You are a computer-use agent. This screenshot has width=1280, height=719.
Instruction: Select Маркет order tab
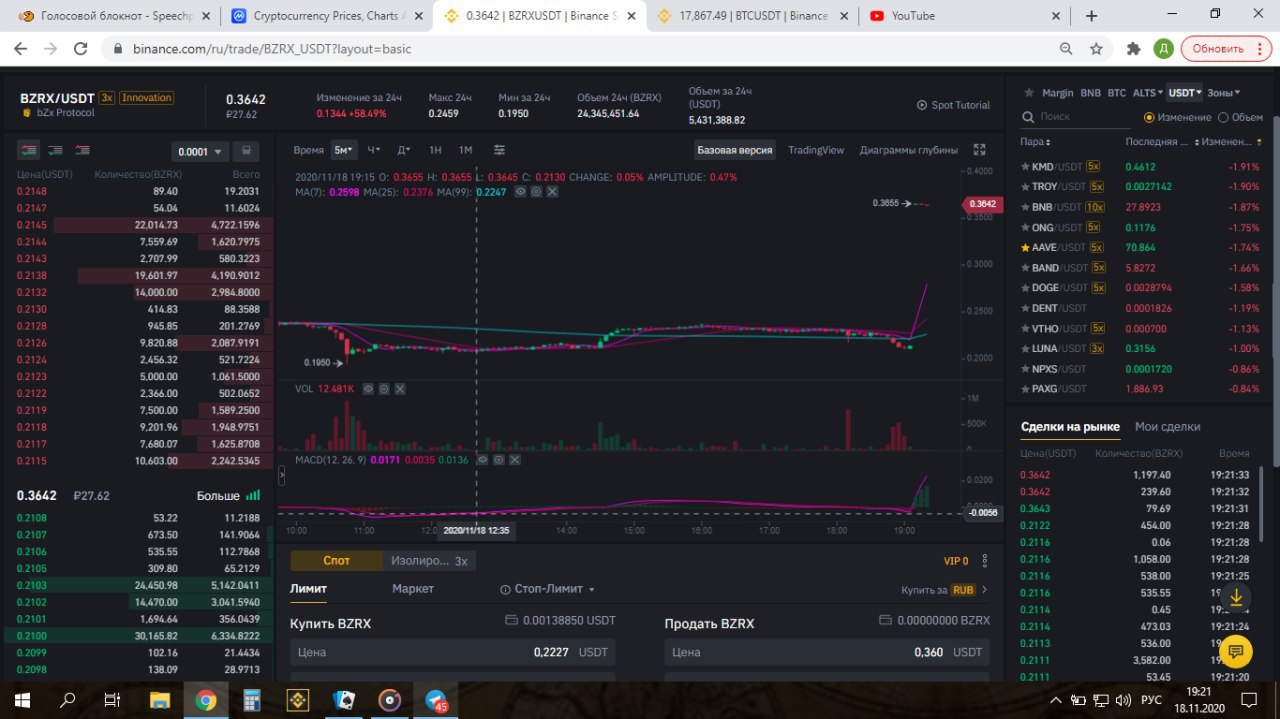click(413, 589)
